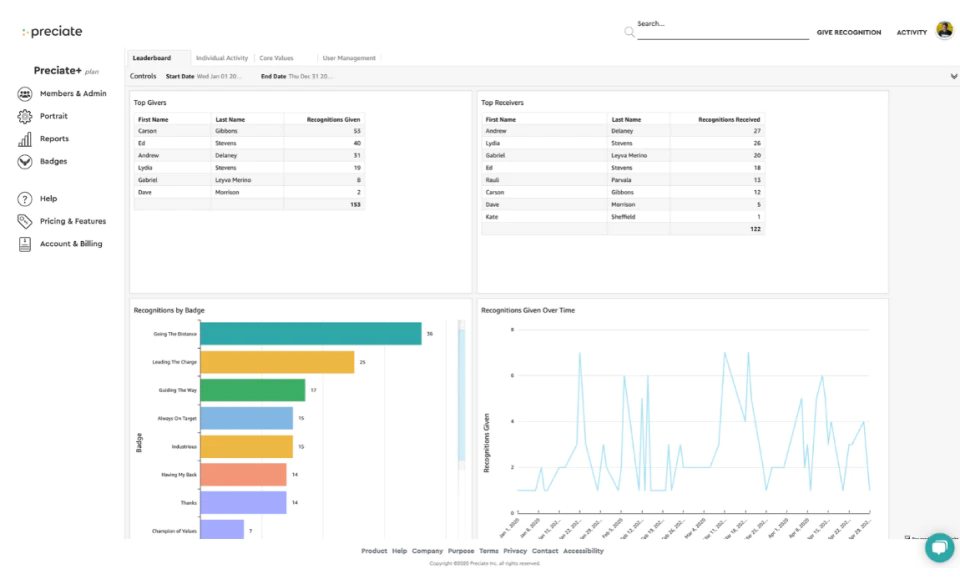The width and height of the screenshot is (960, 584).
Task: Click the Portrait gear icon
Action: coord(24,116)
